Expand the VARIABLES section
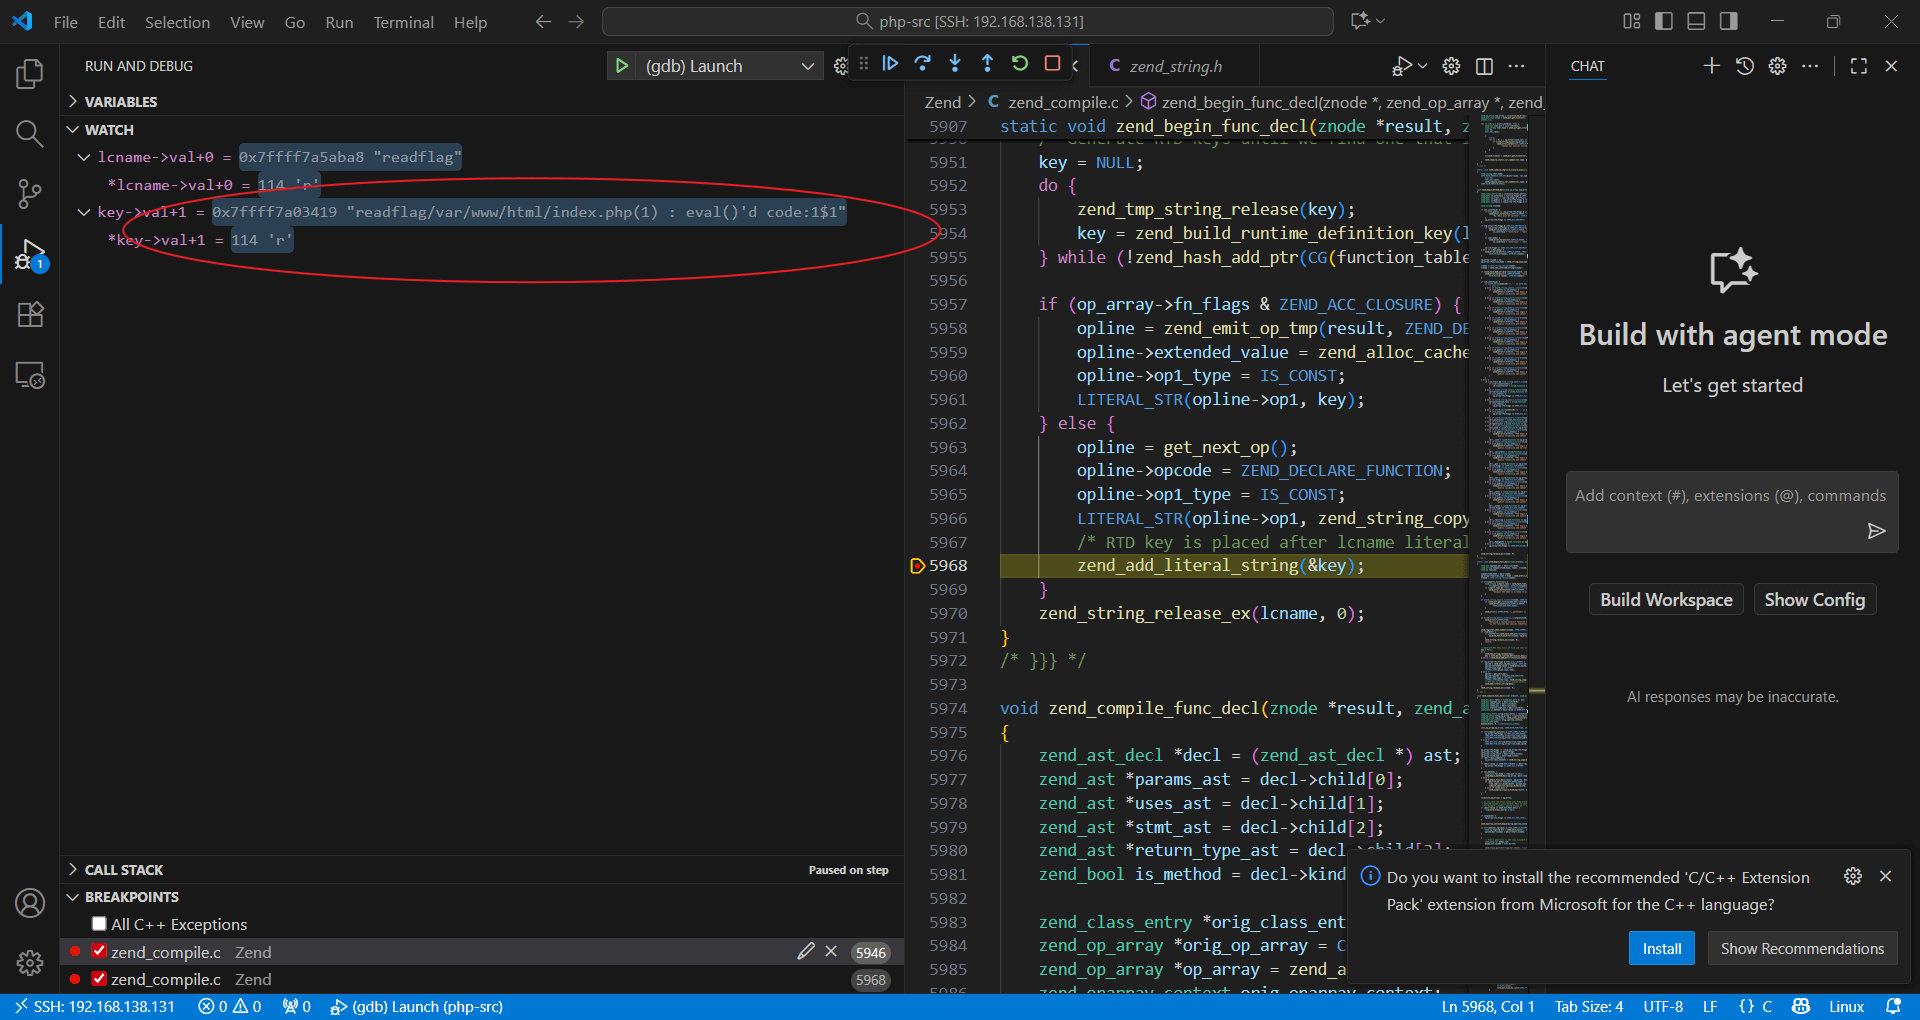 pos(120,102)
